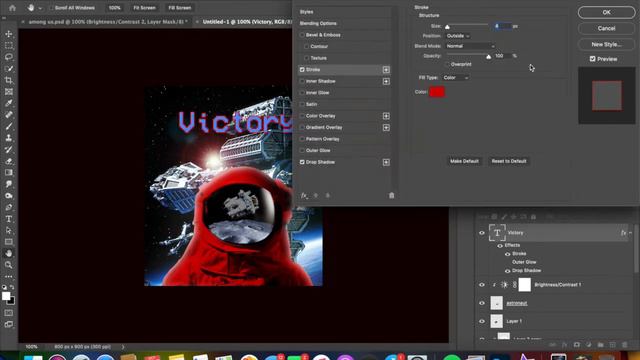
Task: Select the Clone Stamp tool
Action: coord(9,138)
